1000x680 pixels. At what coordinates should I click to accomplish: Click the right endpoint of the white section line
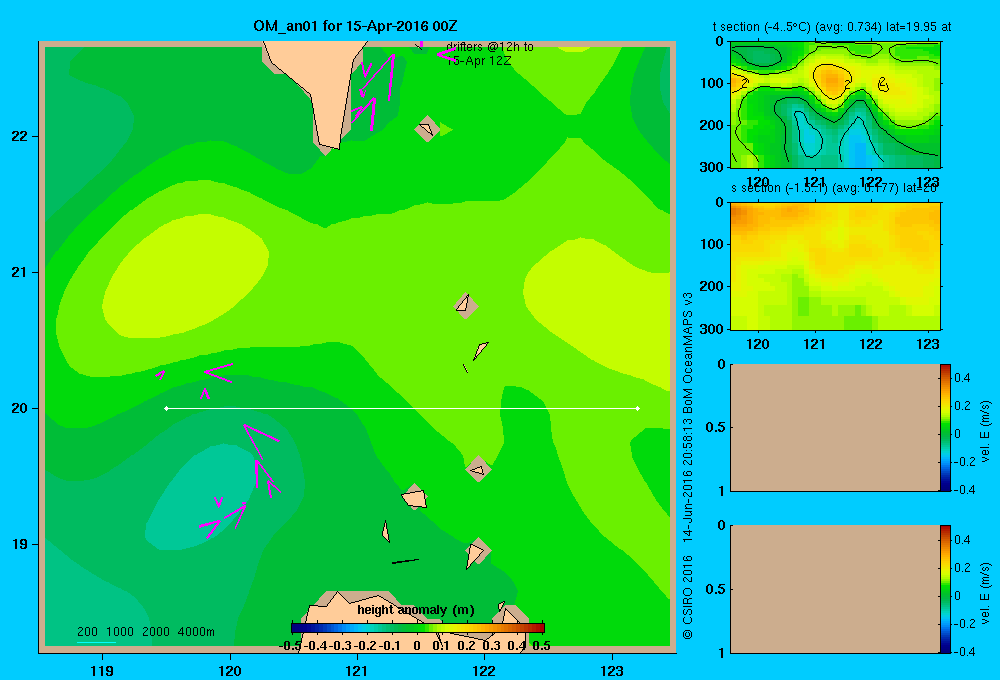[638, 408]
